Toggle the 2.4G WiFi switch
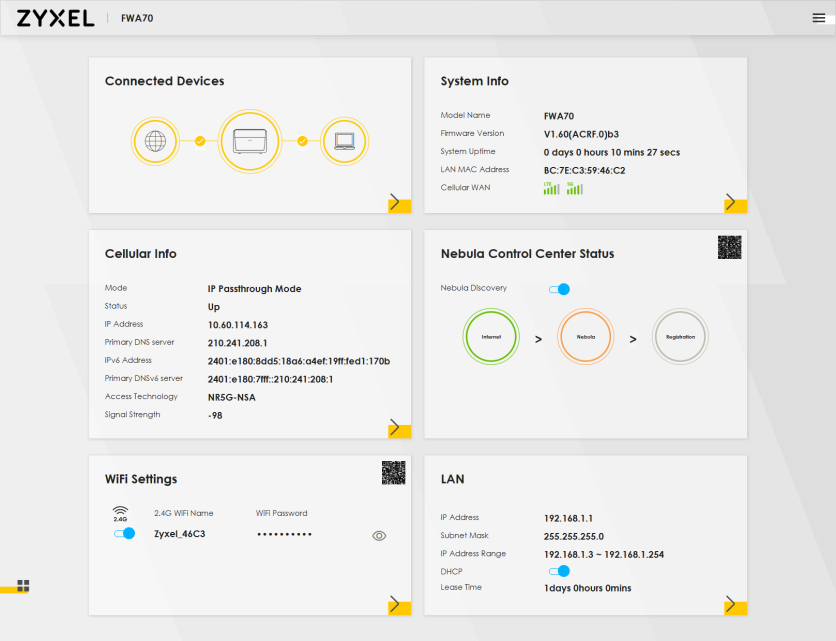The width and height of the screenshot is (836, 641). (124, 534)
